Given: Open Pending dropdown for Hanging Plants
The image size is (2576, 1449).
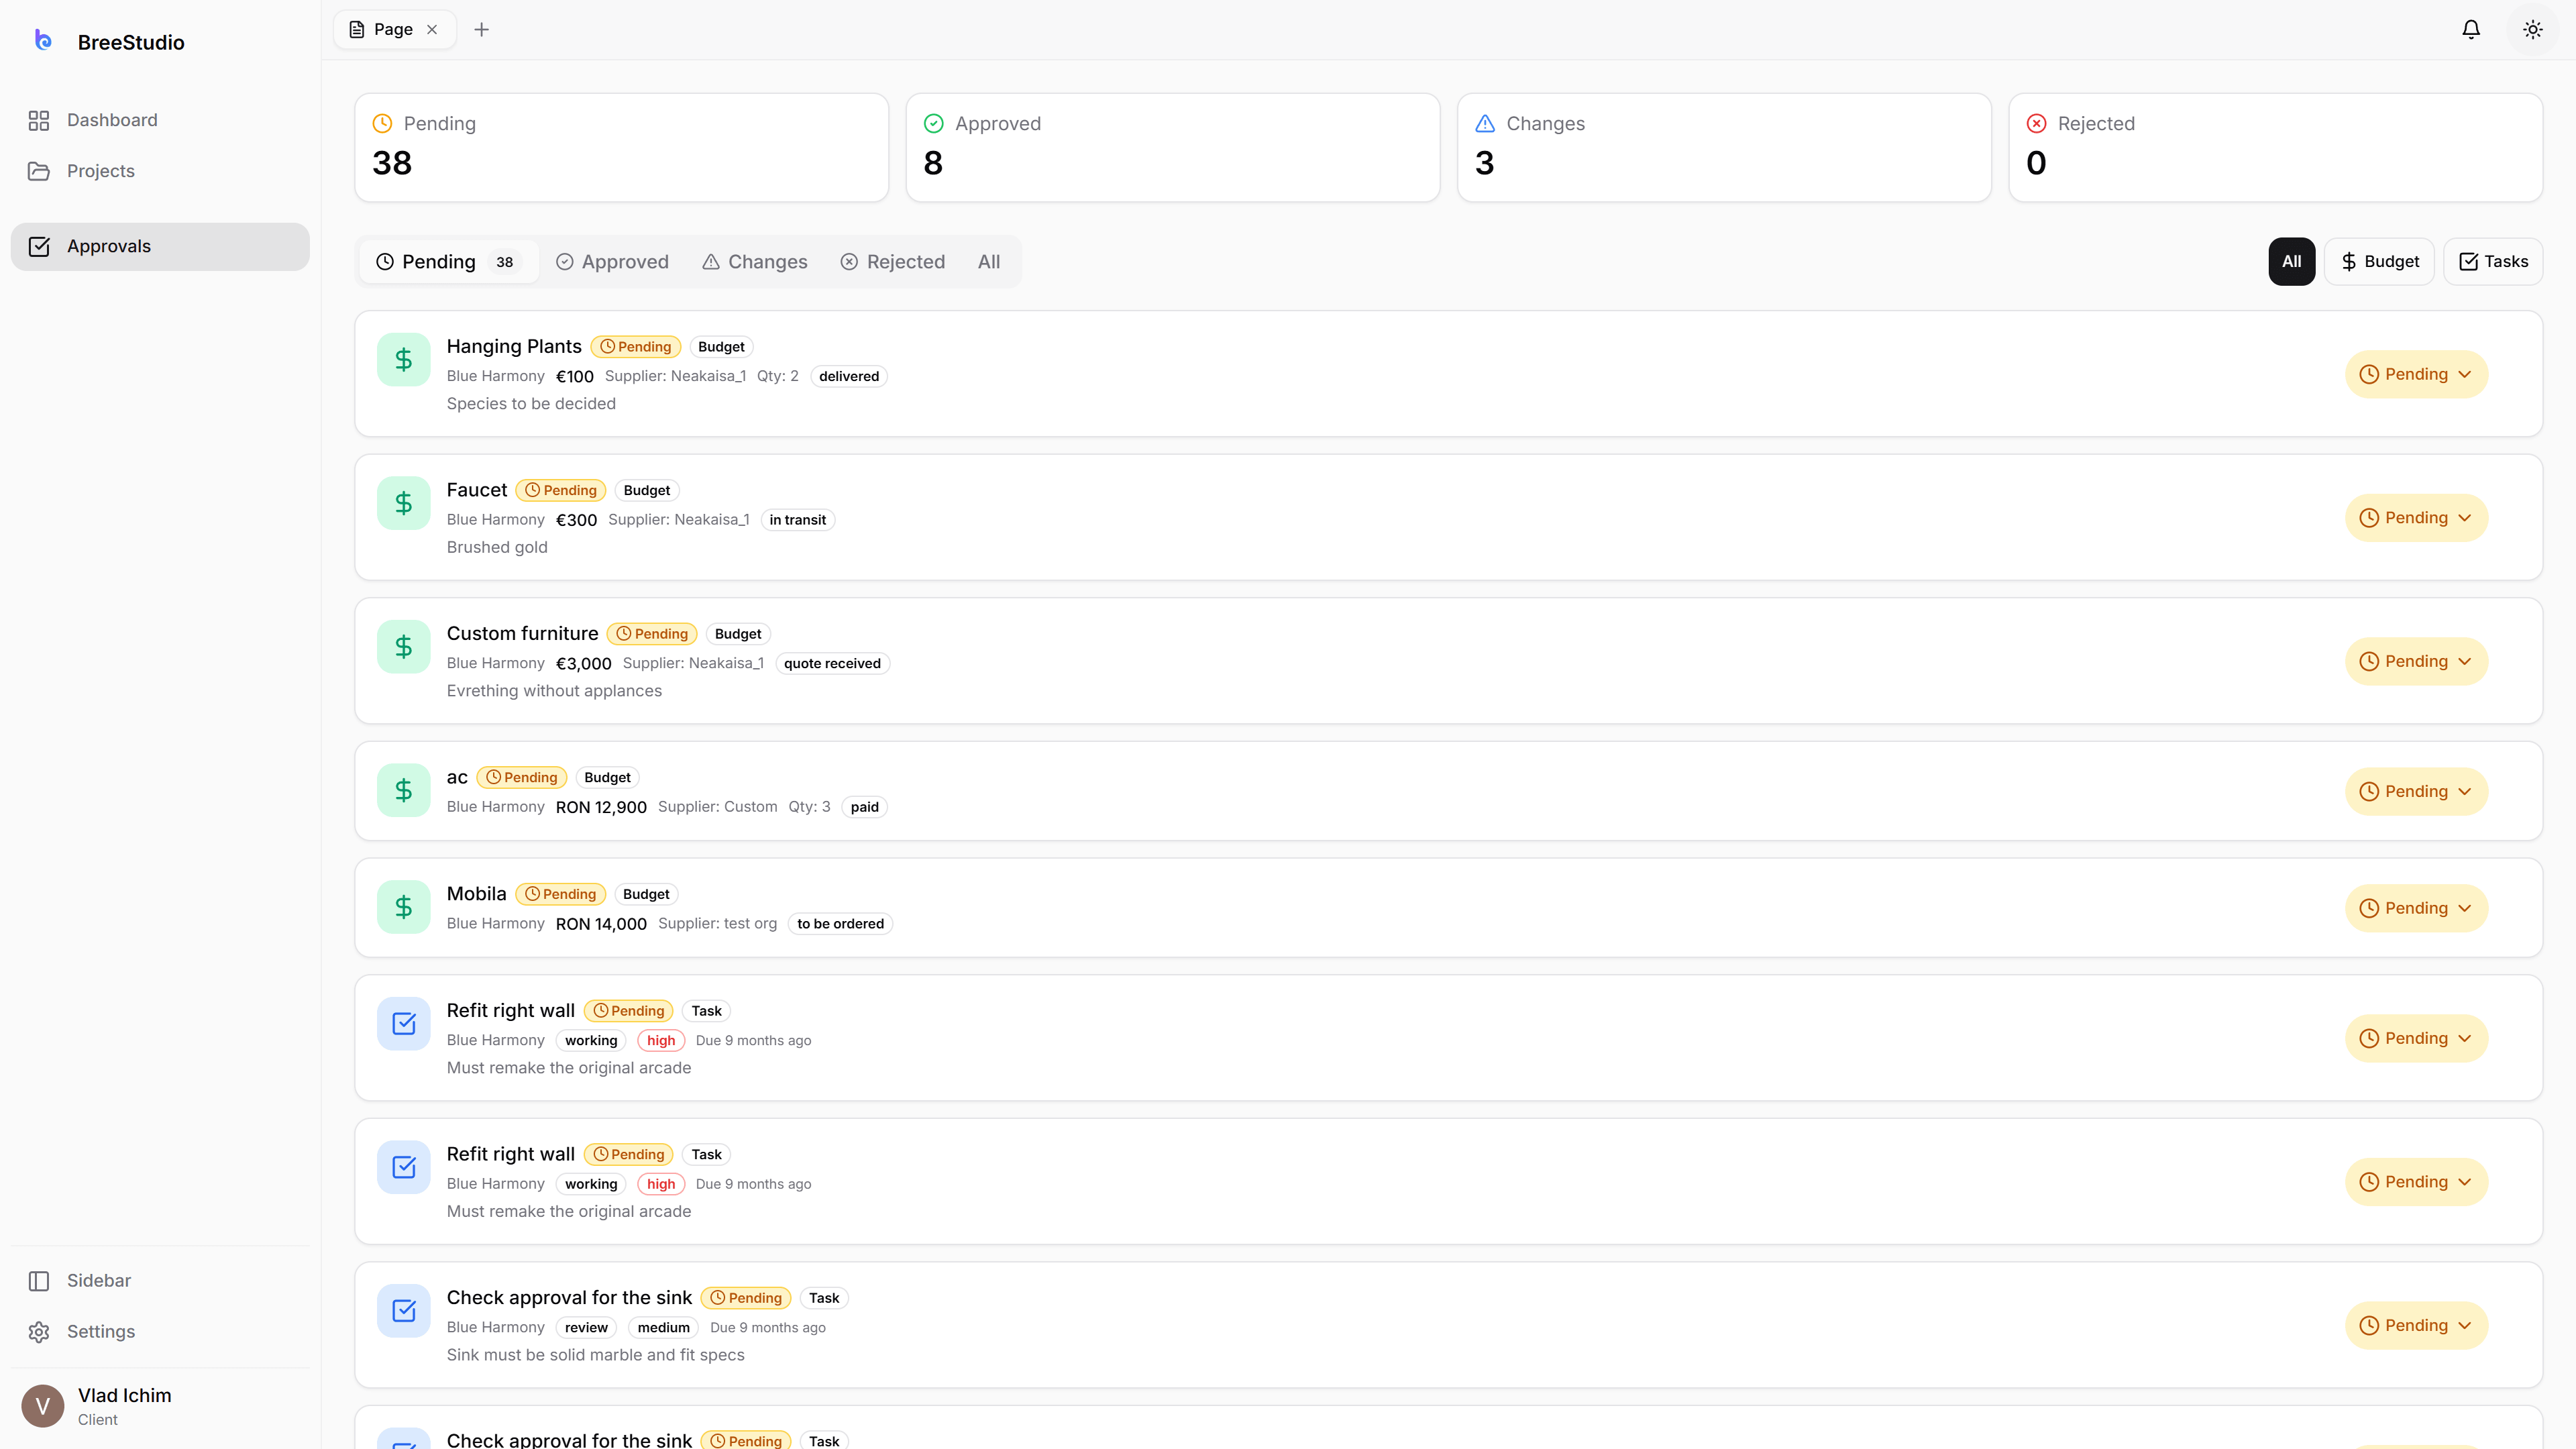Looking at the screenshot, I should tap(2416, 374).
